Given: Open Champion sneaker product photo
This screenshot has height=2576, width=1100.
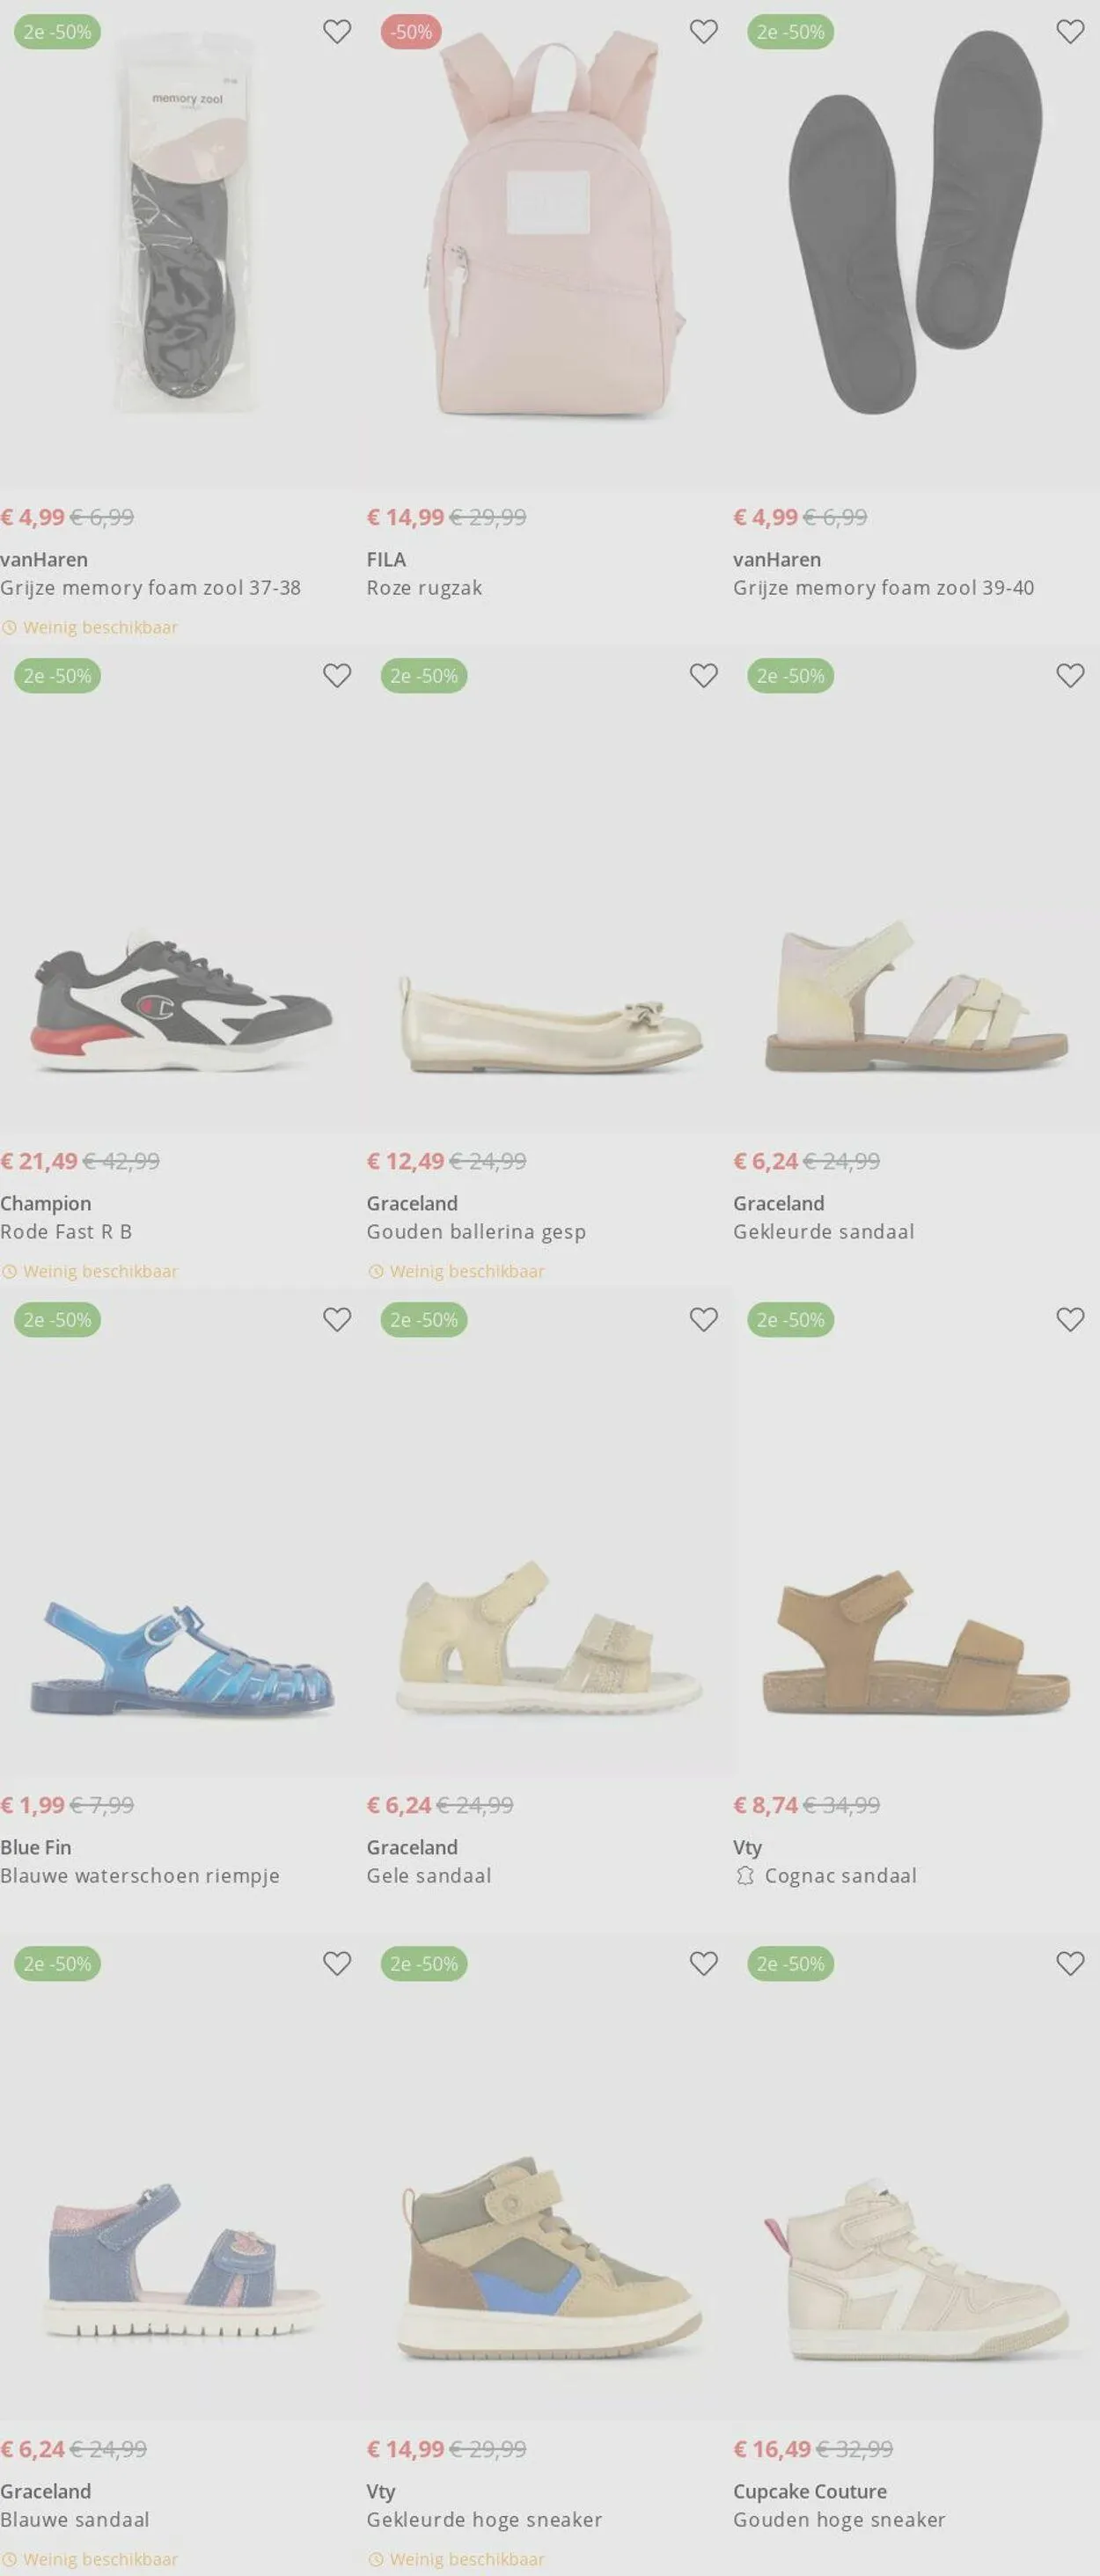Looking at the screenshot, I should coord(182,1000).
